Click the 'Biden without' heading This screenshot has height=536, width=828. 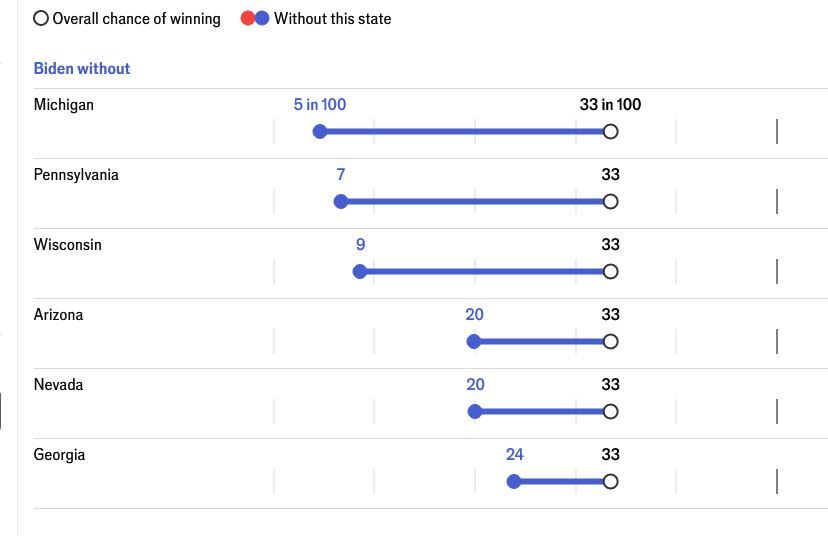82,68
